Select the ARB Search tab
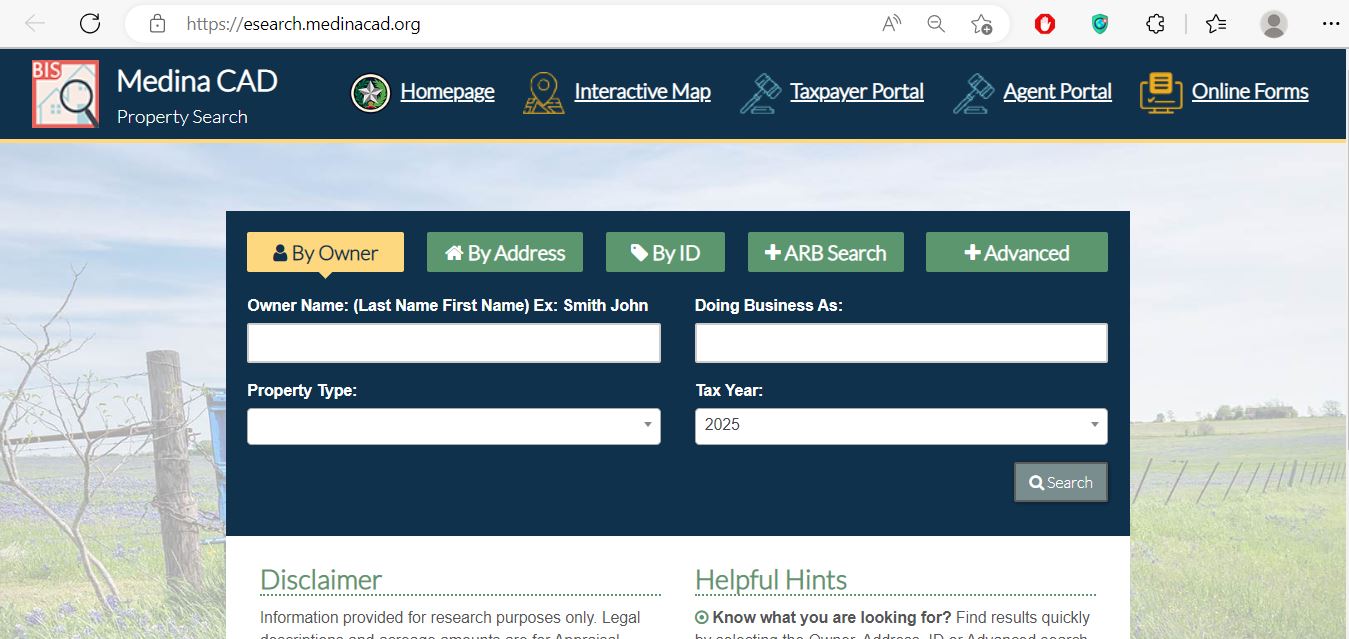Viewport: 1349px width, 639px height. point(825,253)
